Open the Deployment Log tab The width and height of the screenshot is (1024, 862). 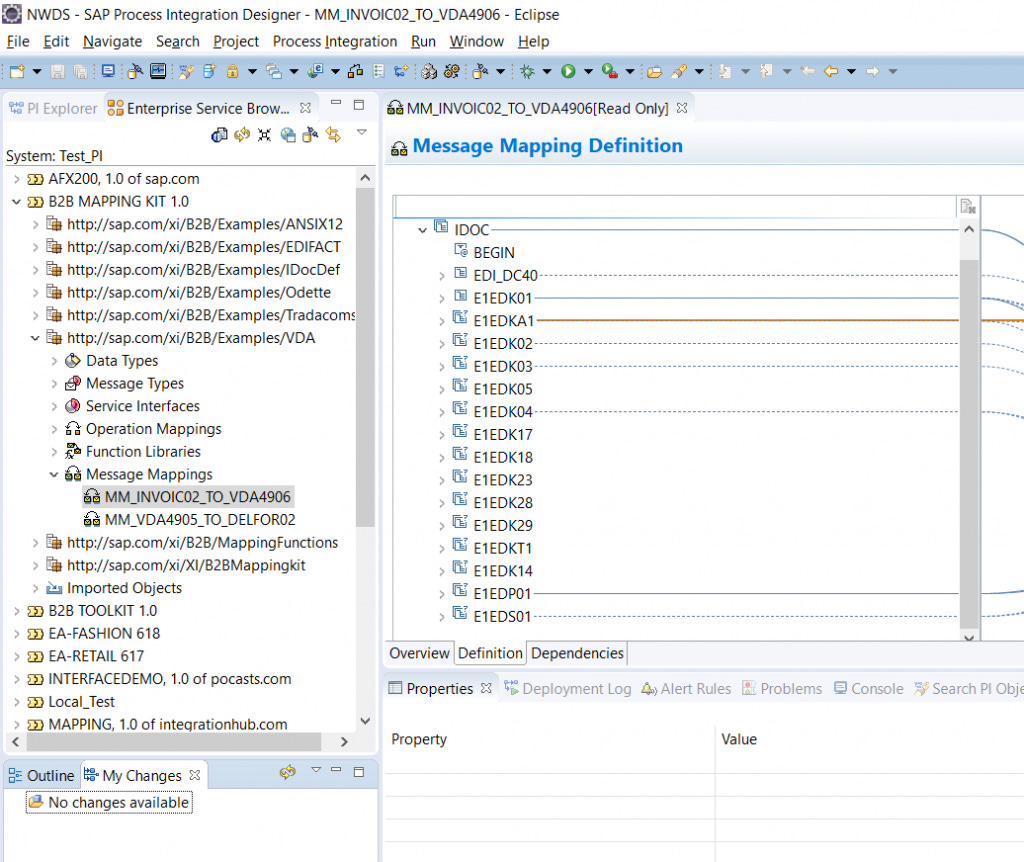point(568,688)
